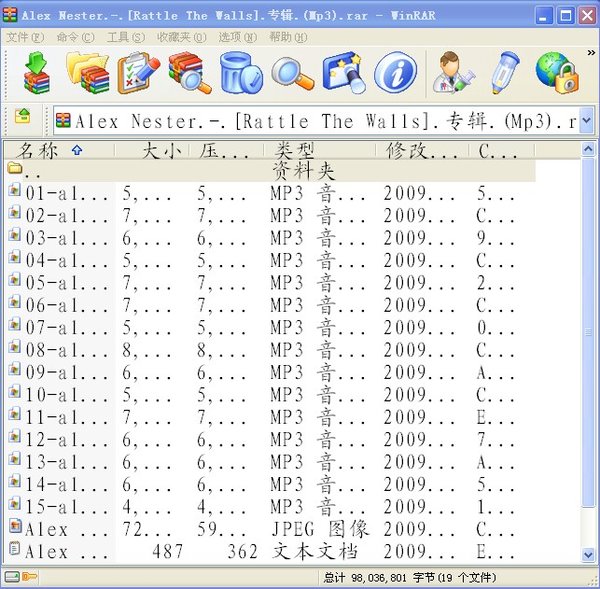Click the Add to archive toolbar icon

point(37,73)
